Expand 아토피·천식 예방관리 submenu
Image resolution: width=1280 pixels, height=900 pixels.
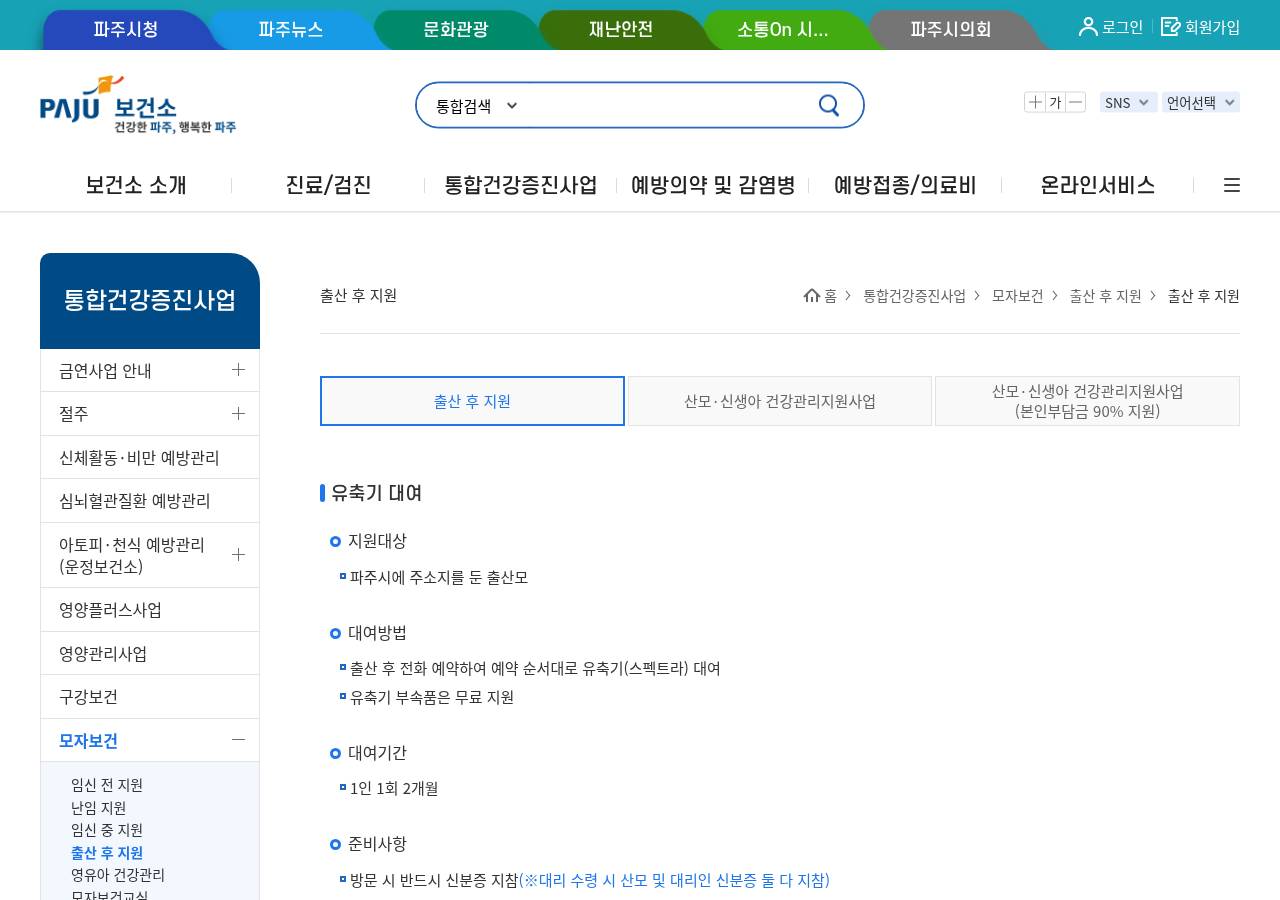click(x=238, y=555)
